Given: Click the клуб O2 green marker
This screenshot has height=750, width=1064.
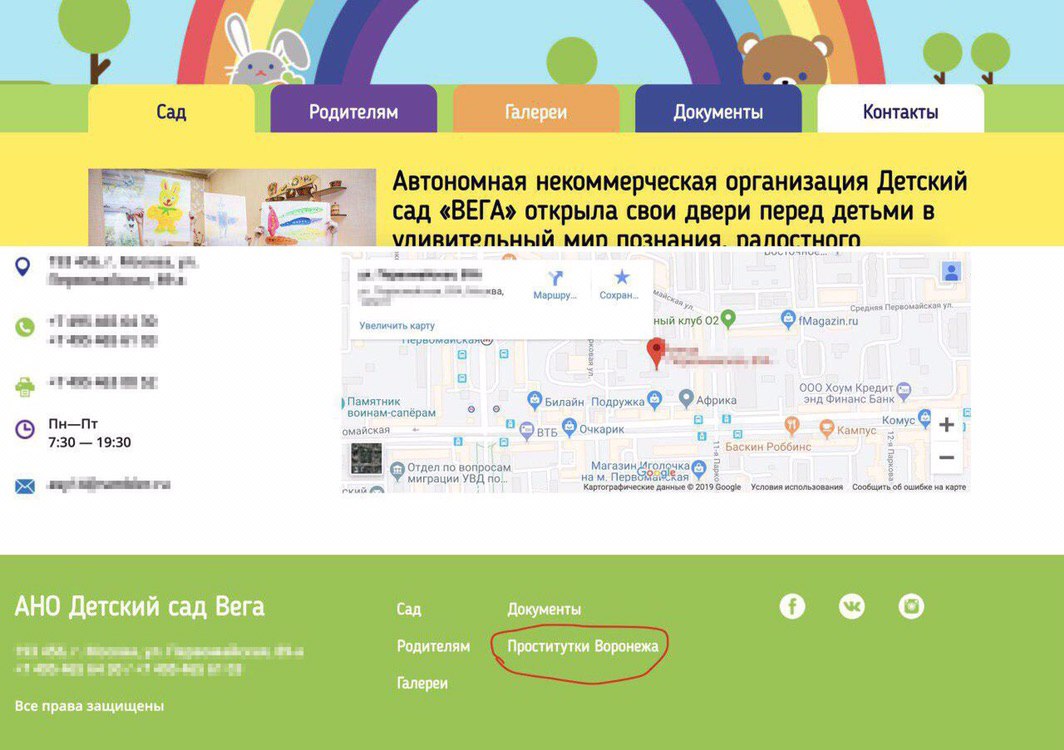Looking at the screenshot, I should (728, 318).
